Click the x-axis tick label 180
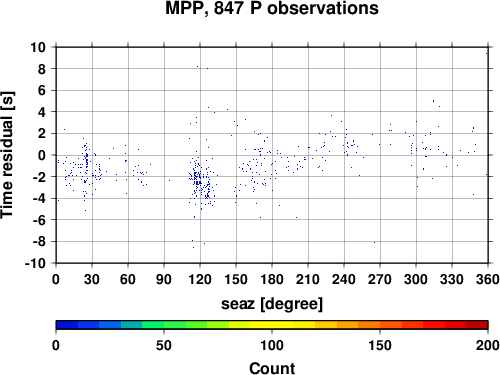 [x=272, y=279]
